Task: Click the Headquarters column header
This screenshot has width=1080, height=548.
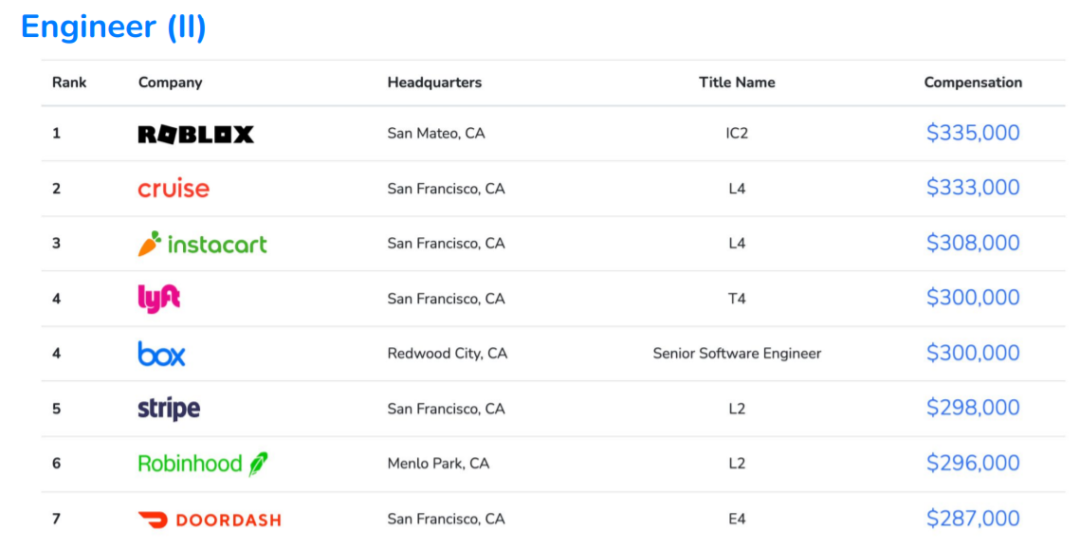Action: 434,83
